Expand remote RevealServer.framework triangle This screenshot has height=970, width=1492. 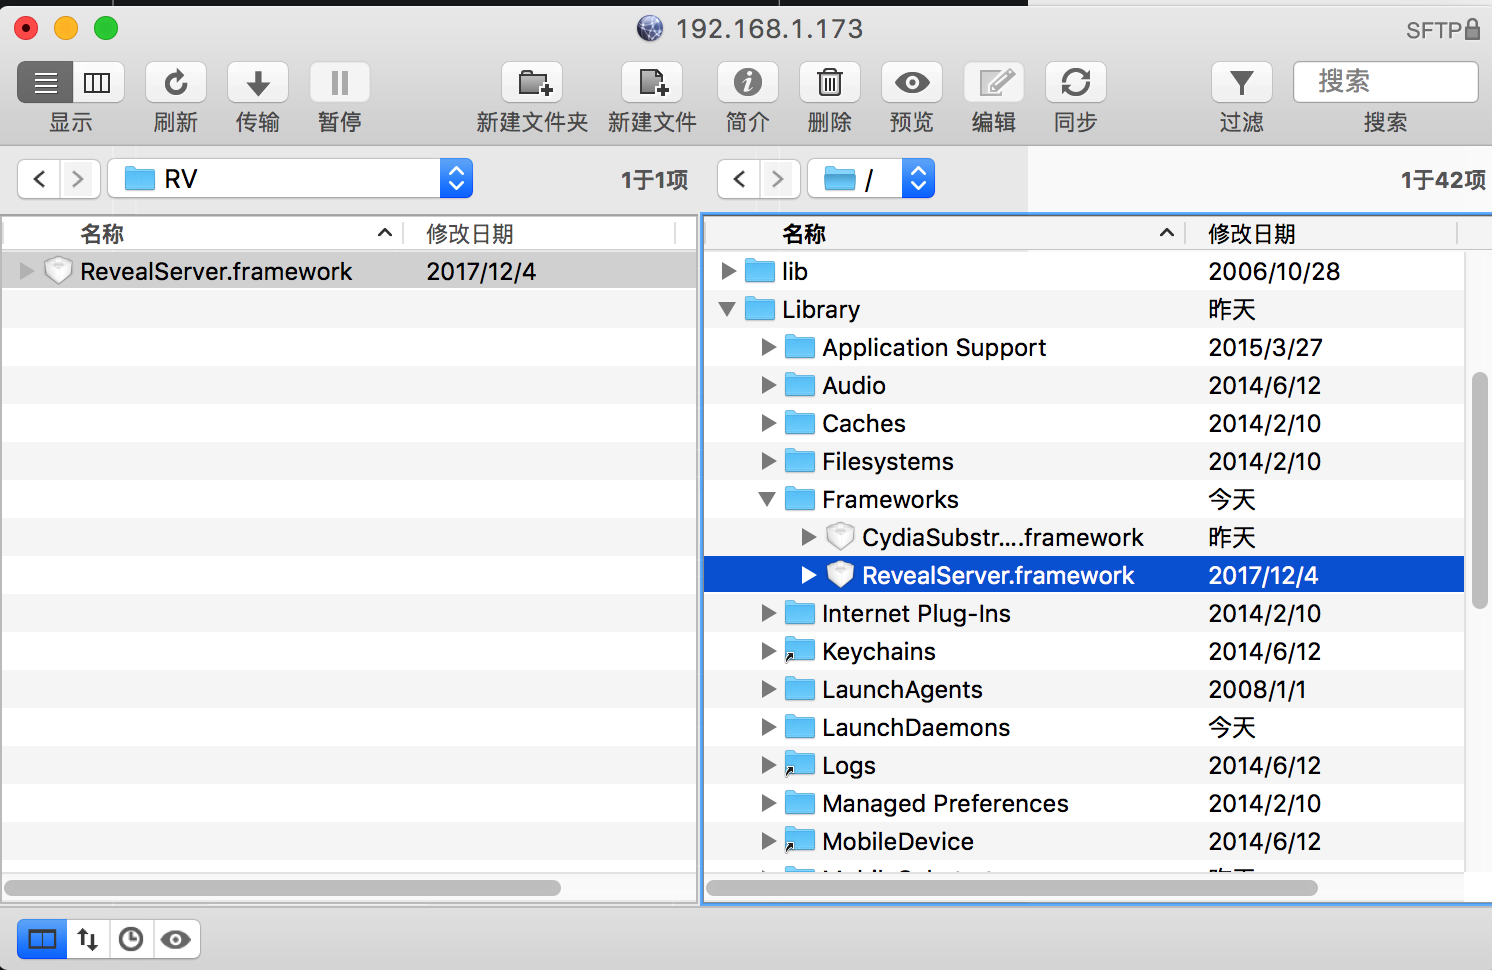[808, 575]
